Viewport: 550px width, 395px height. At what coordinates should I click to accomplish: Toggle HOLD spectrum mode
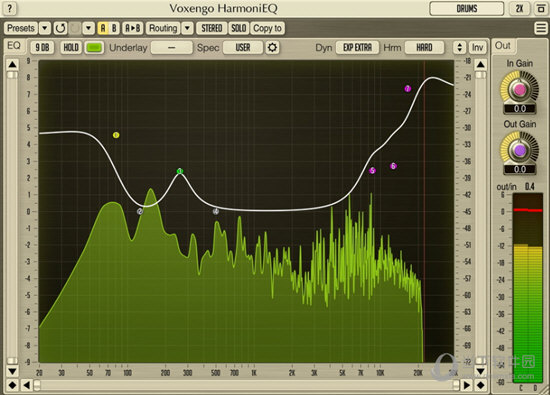pyautogui.click(x=71, y=47)
